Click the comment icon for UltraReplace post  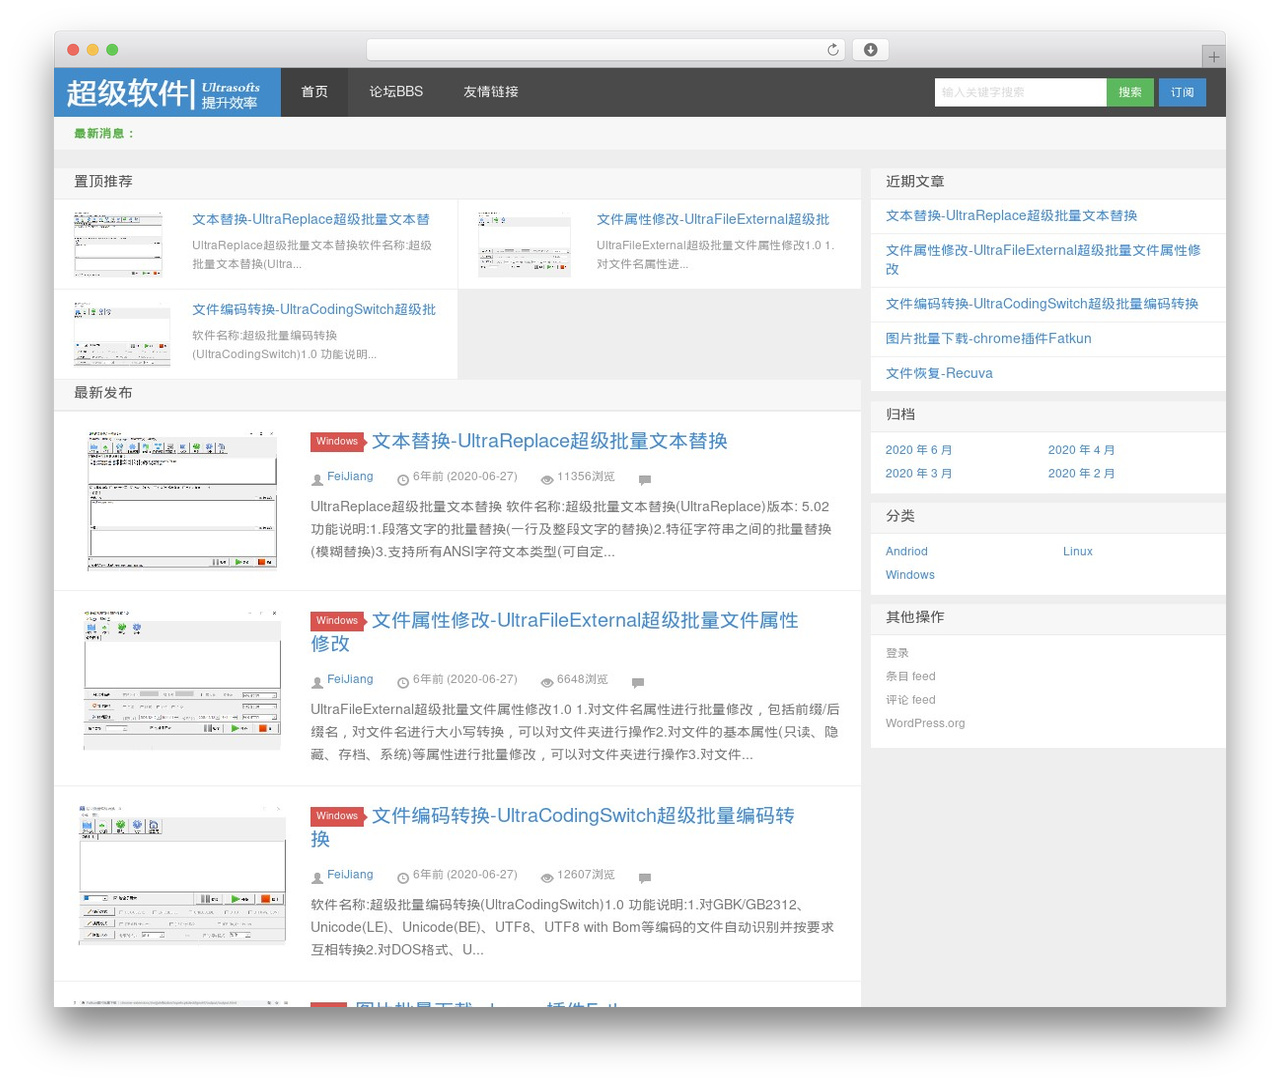click(645, 480)
